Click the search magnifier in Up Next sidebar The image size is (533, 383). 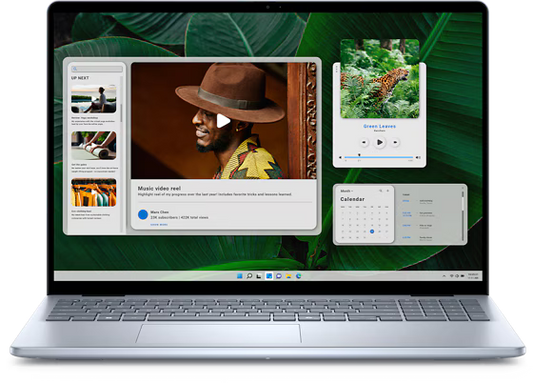point(75,69)
